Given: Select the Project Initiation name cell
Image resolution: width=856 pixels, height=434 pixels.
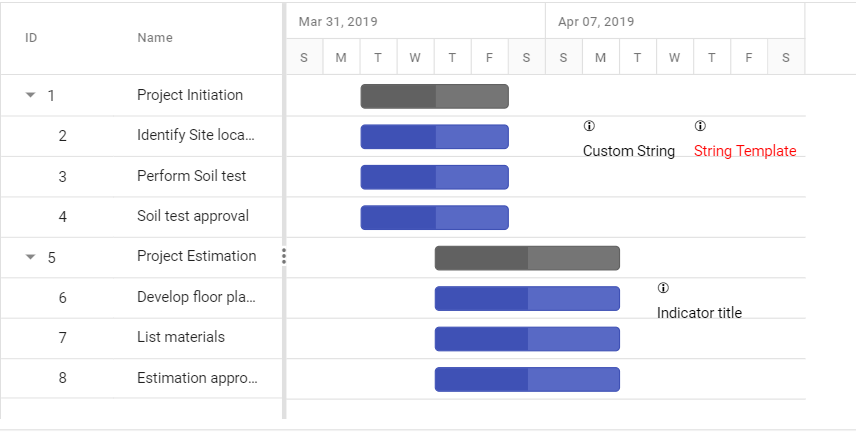Looking at the screenshot, I should coord(190,95).
